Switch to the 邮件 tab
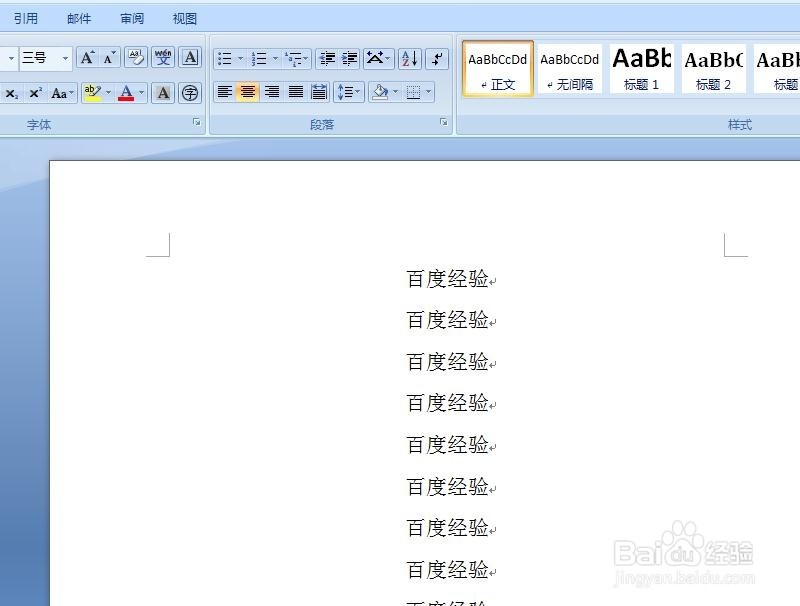The image size is (800, 606). coord(79,19)
